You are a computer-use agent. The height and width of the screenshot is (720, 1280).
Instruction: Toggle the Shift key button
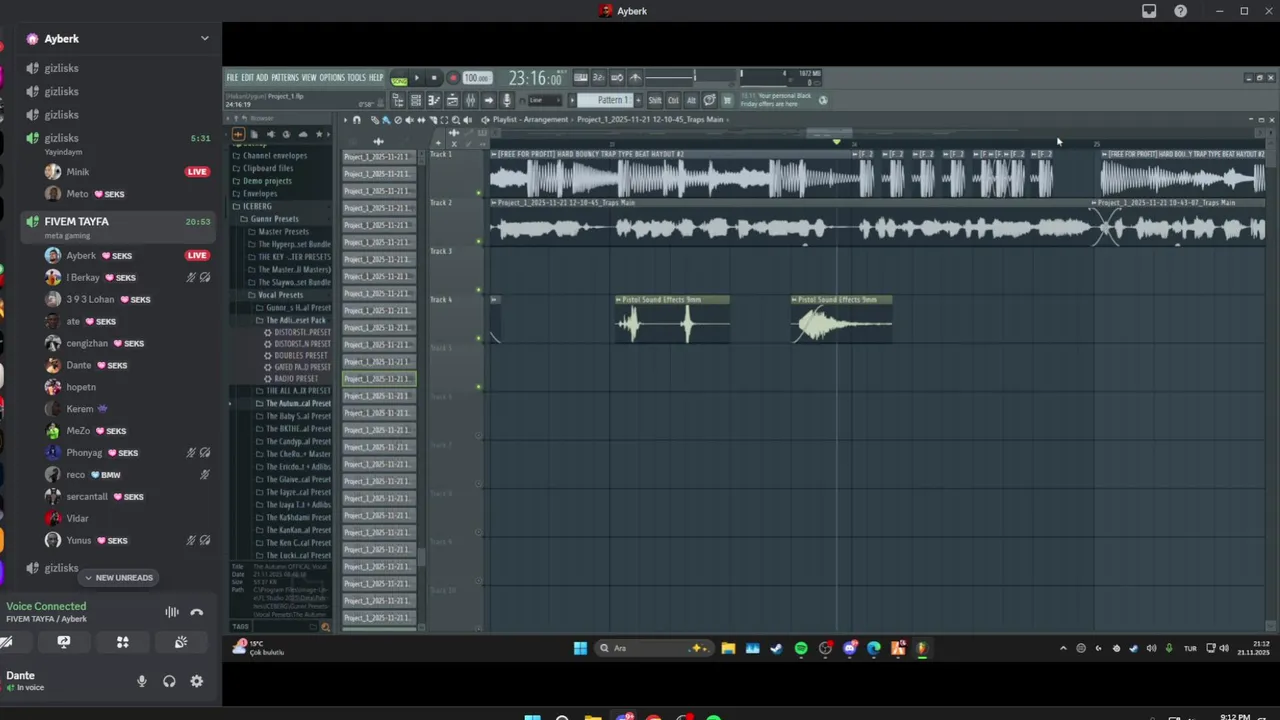654,100
